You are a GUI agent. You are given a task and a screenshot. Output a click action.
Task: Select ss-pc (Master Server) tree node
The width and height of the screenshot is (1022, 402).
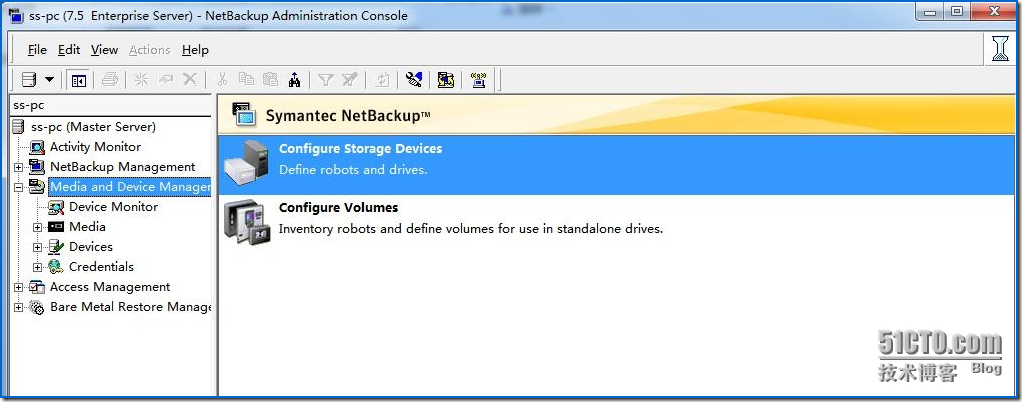pyautogui.click(x=93, y=126)
